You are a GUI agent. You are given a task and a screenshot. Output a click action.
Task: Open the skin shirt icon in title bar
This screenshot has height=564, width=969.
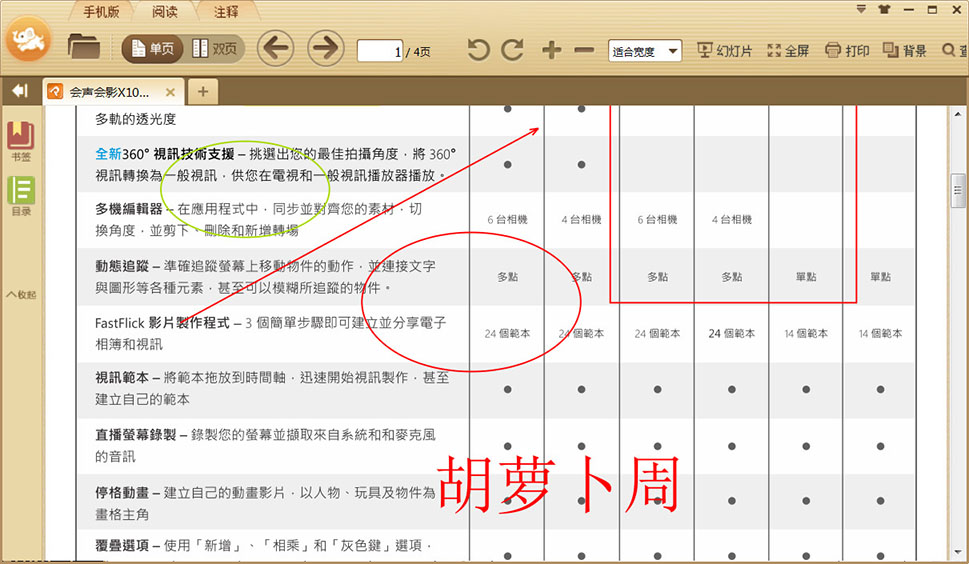[x=884, y=9]
